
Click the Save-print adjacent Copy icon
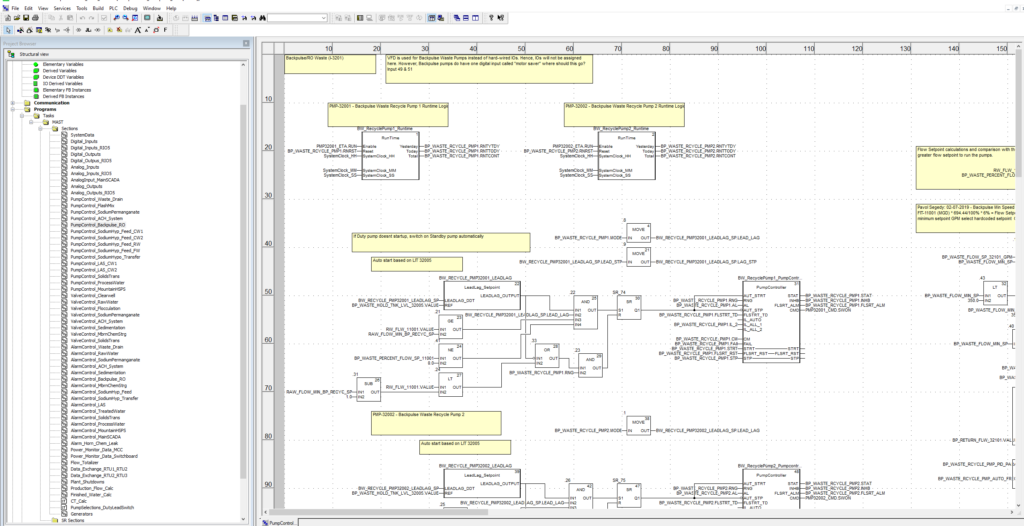(52, 18)
